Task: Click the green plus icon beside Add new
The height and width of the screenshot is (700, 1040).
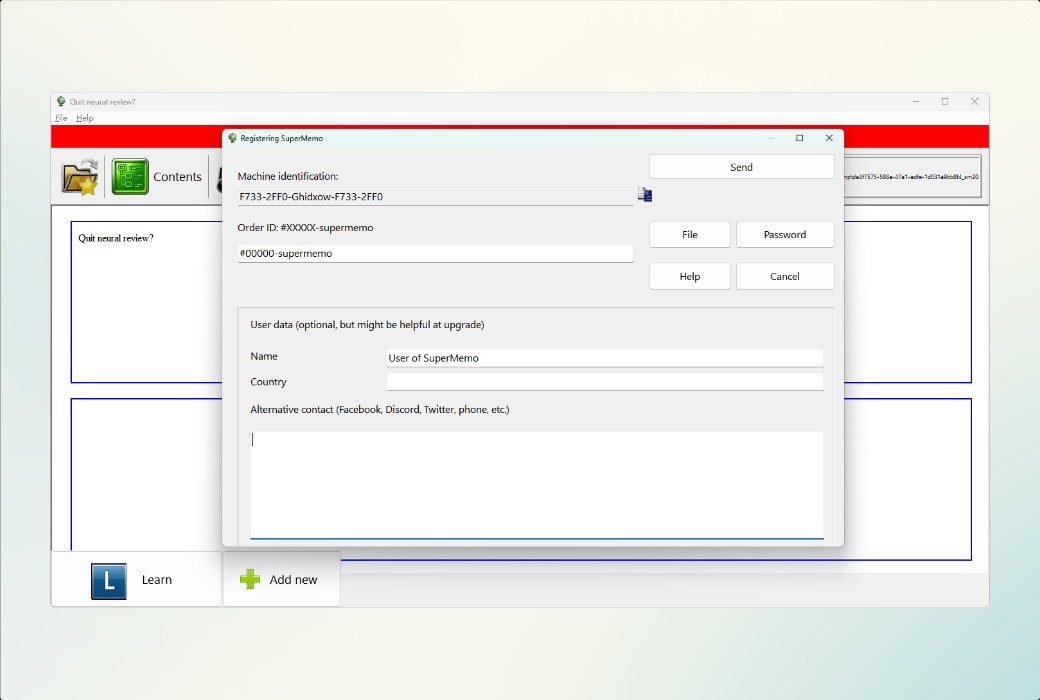Action: tap(247, 579)
